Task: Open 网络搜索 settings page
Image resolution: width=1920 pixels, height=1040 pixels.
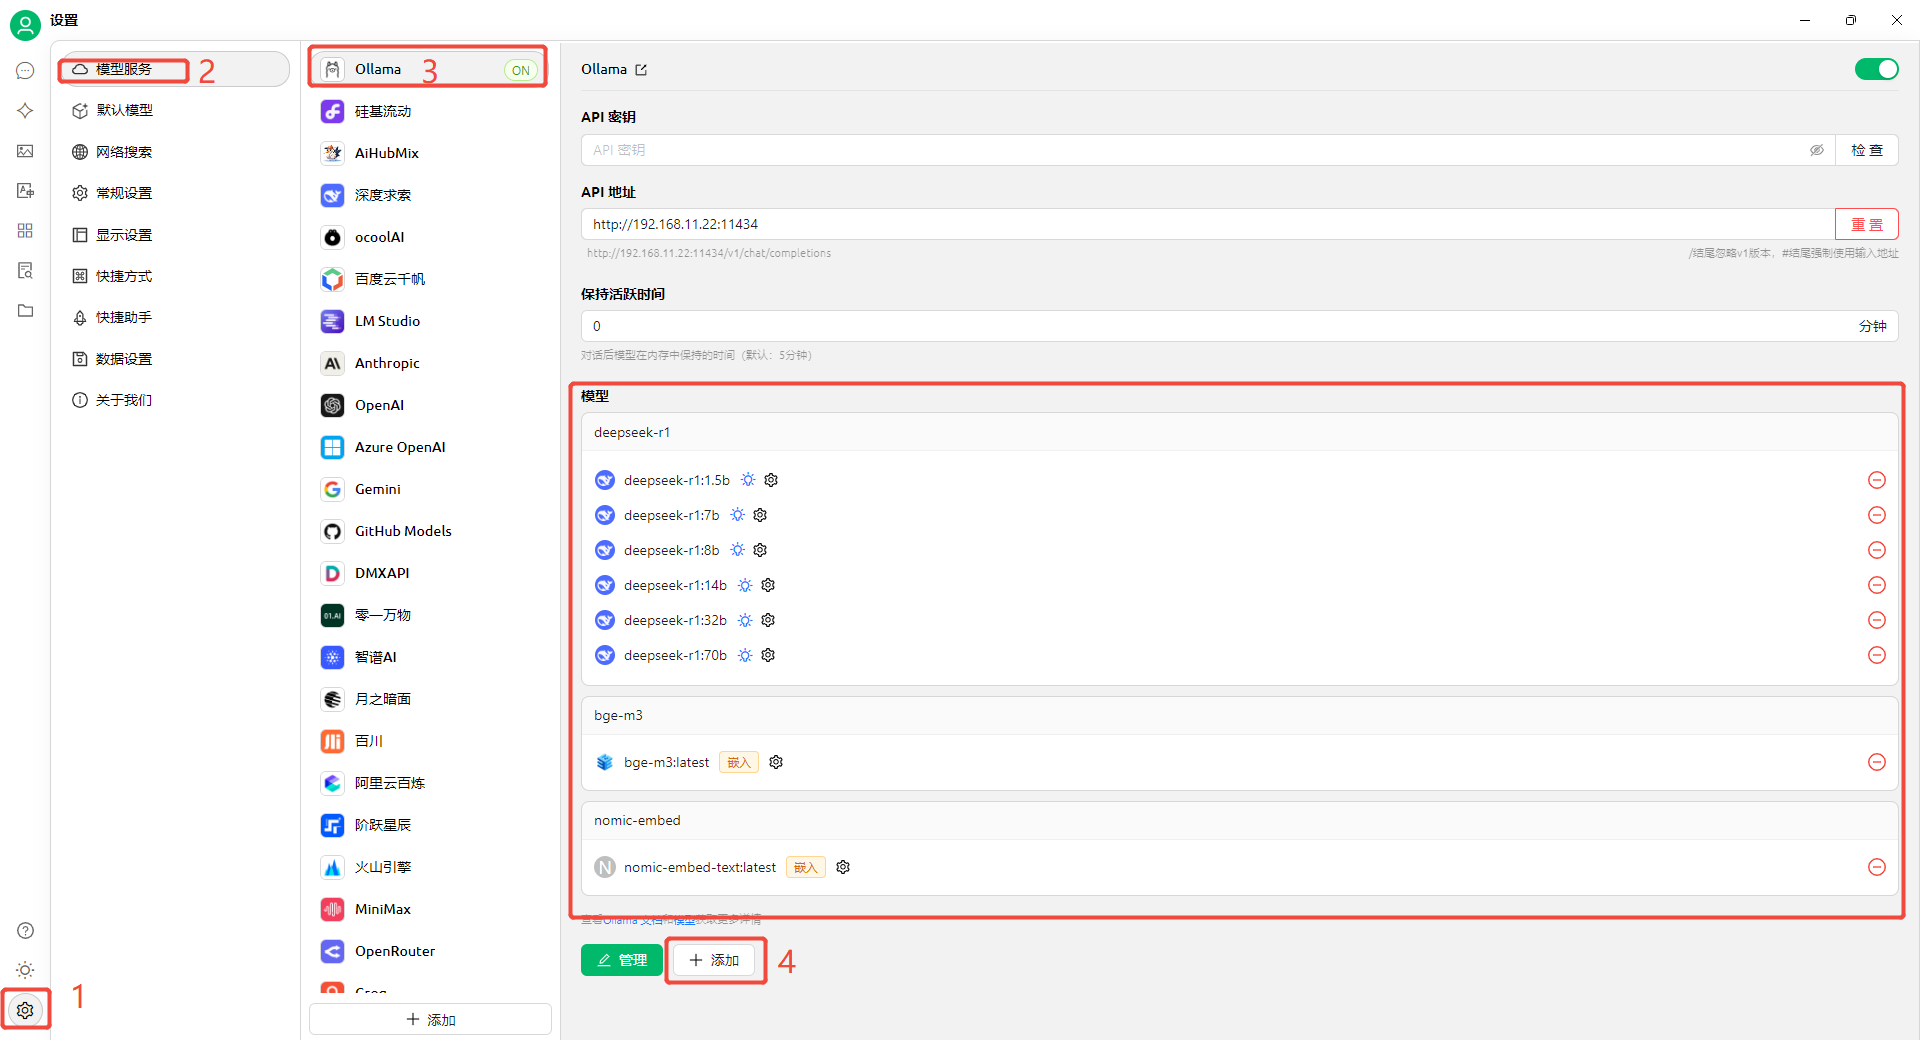Action: (x=174, y=152)
